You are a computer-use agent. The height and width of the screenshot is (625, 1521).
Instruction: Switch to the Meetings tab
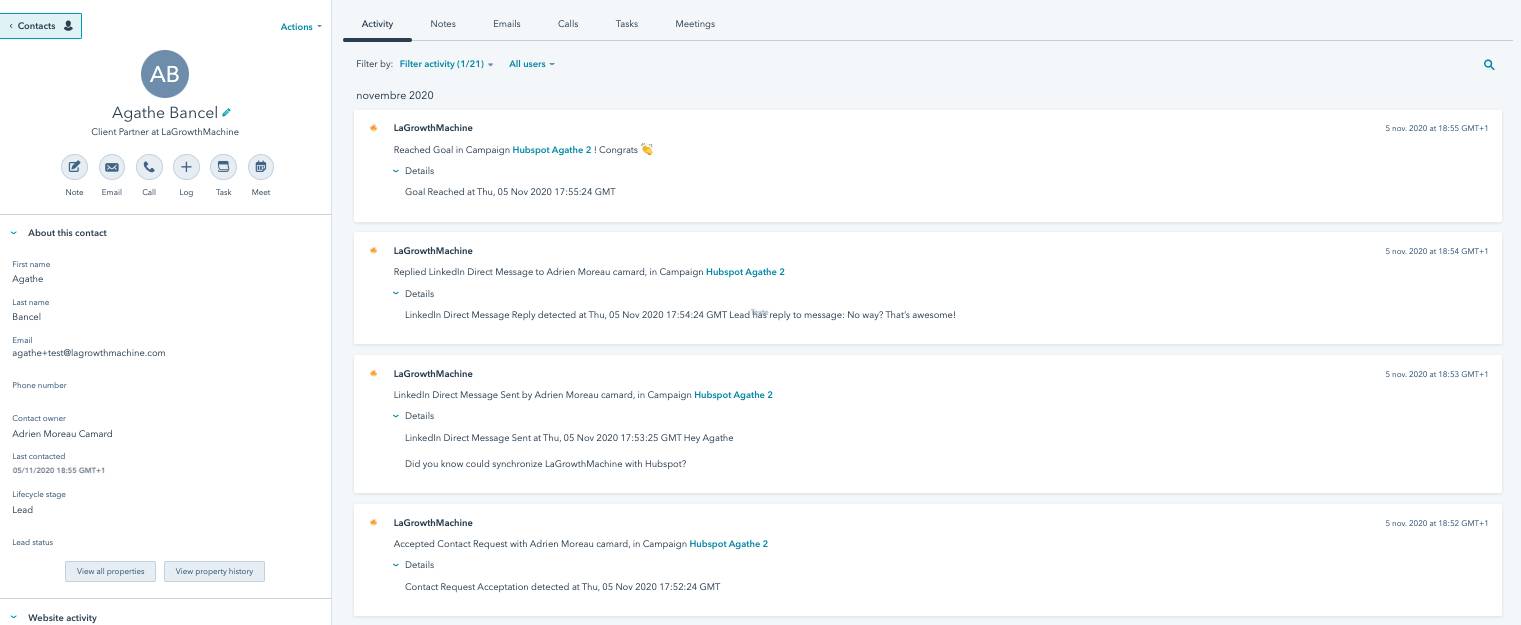694,24
